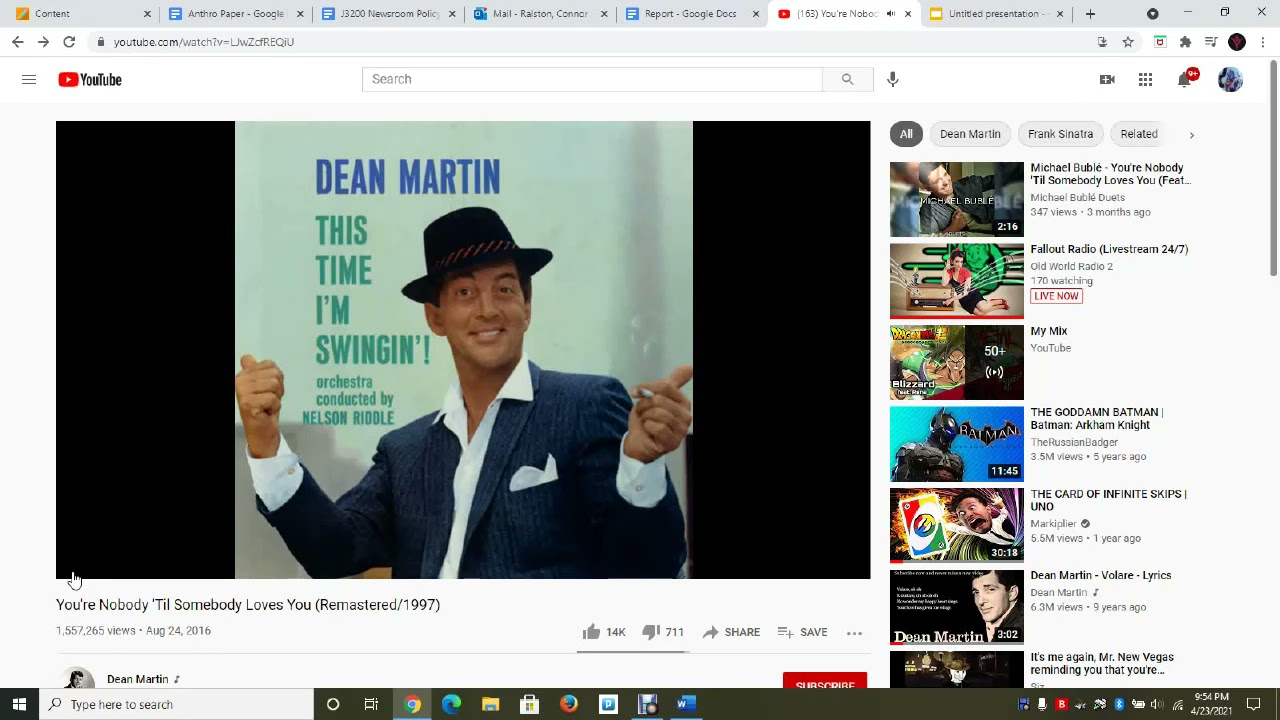Switch to the Report - Google Docs tab
The image size is (1280, 720).
click(x=692, y=14)
